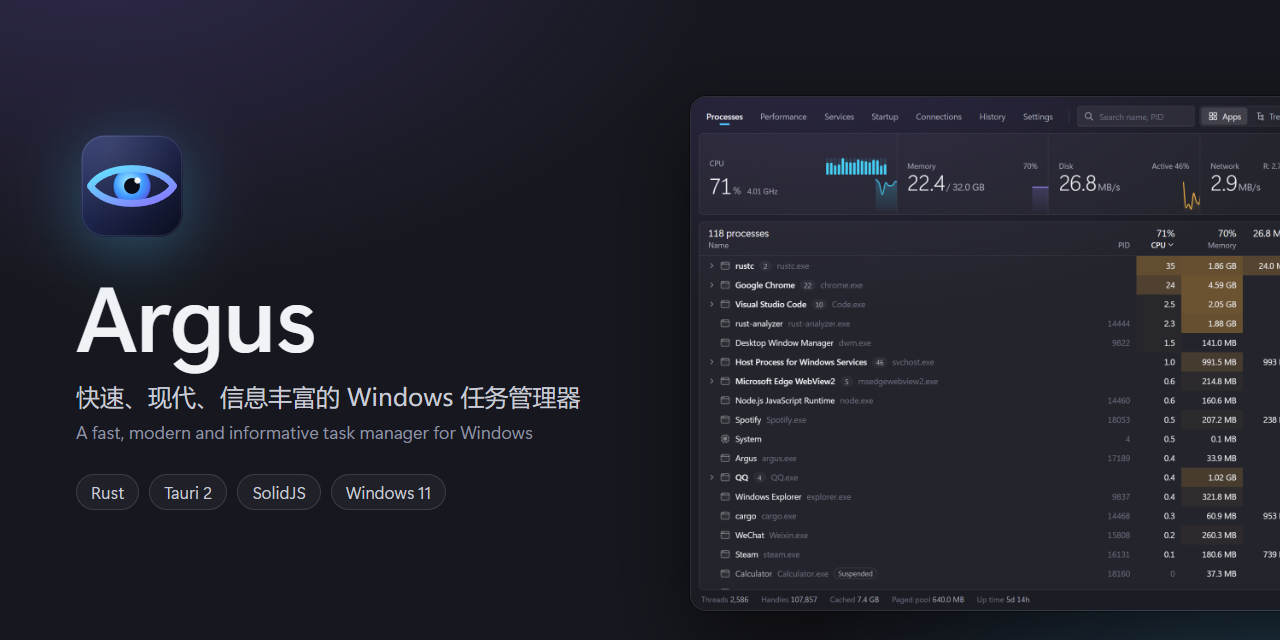Click the Microsoft Edge WebView2 row icon

[x=725, y=381]
